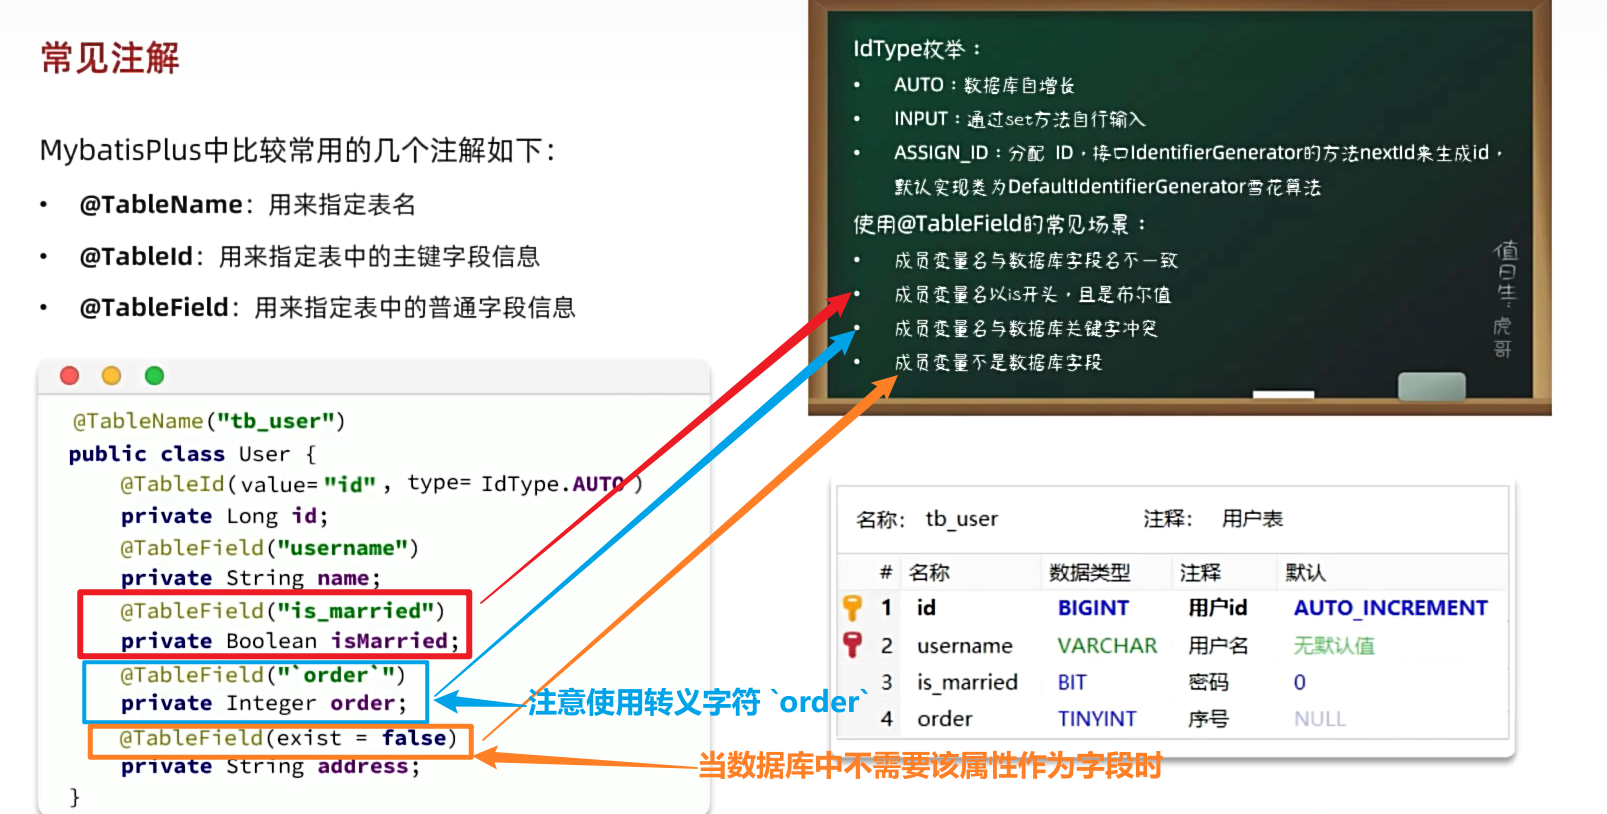Click the heading 使用@TableField的常见场景
This screenshot has height=814, width=1607.
(999, 223)
